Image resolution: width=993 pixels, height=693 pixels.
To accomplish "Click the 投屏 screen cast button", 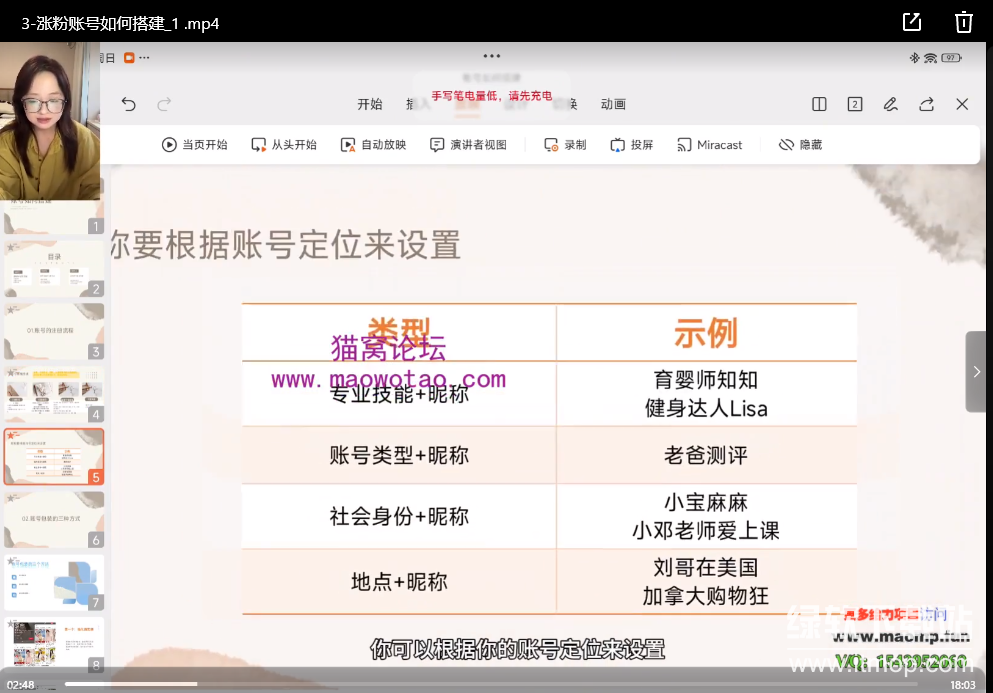I will [632, 145].
